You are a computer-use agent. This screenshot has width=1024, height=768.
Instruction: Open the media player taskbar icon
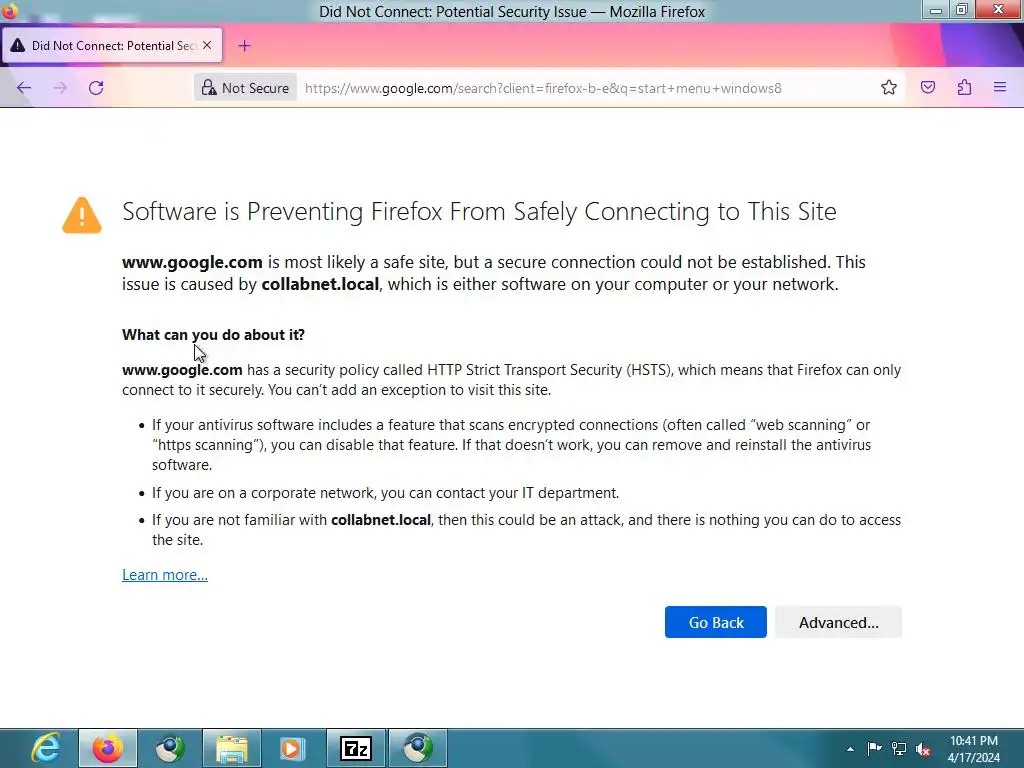293,748
